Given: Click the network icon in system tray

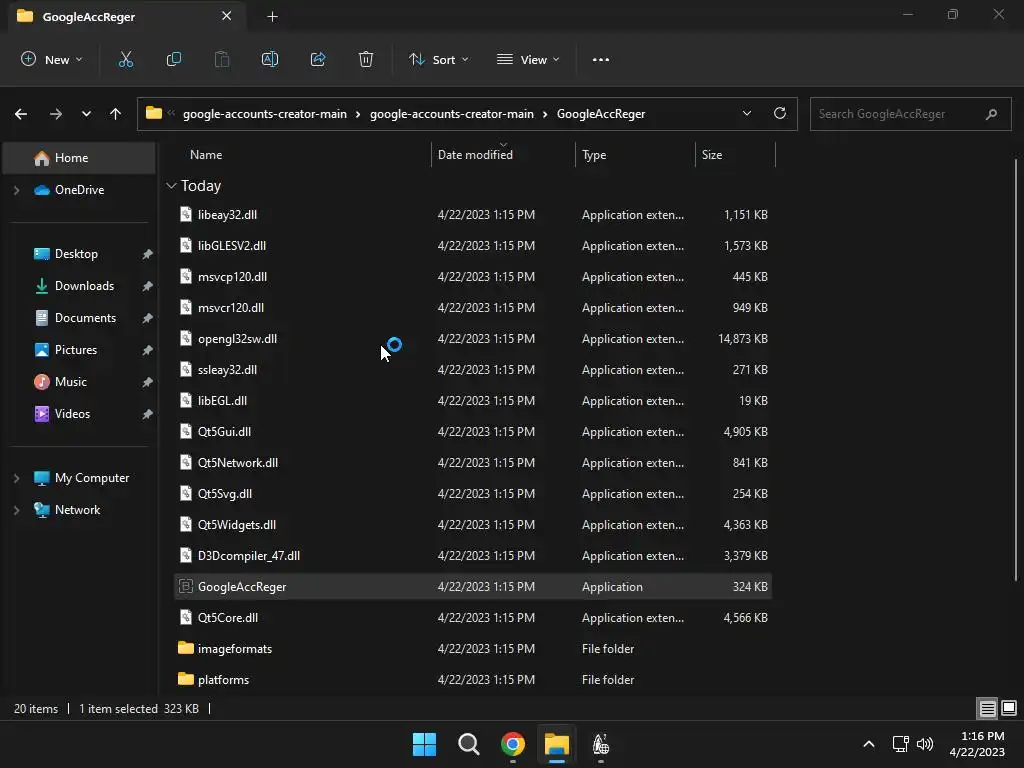Looking at the screenshot, I should coord(901,744).
